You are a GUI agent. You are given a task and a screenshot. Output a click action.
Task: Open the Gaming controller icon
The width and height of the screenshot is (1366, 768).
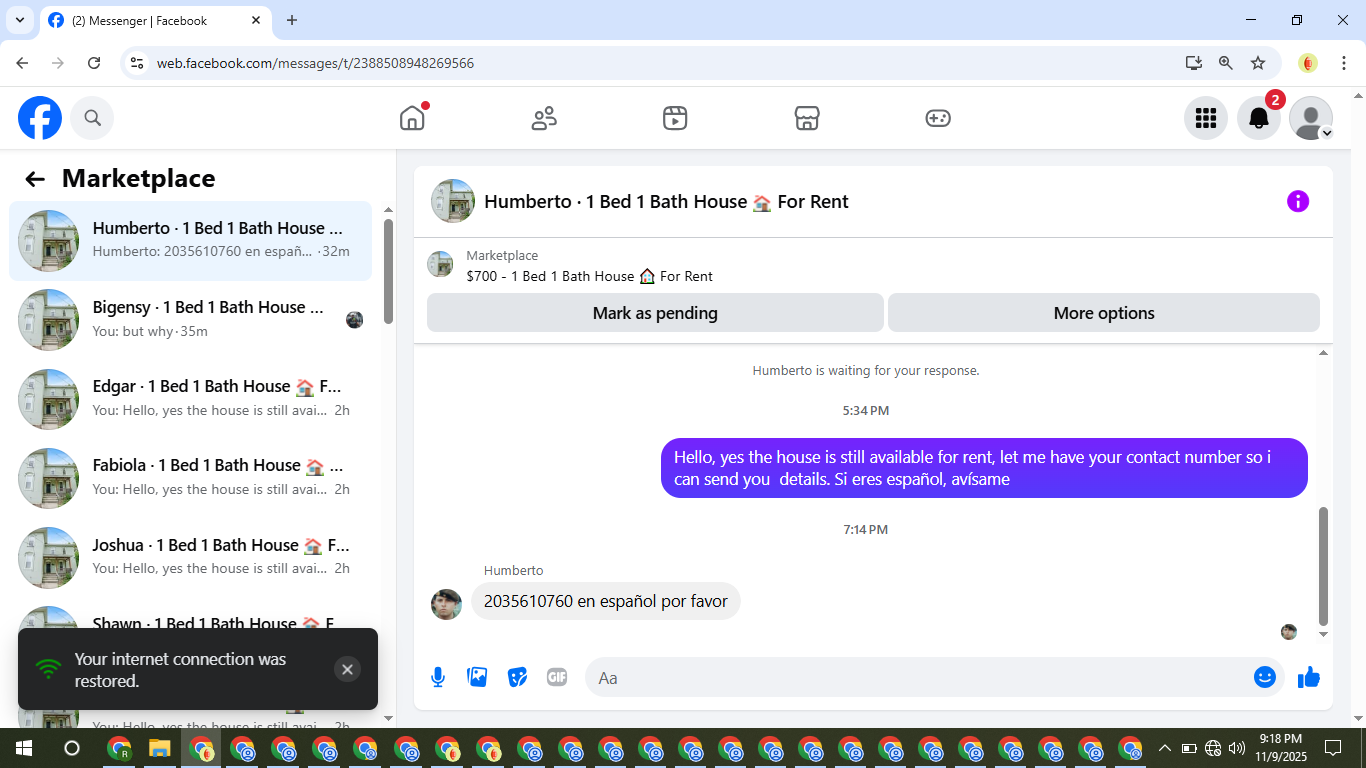point(938,118)
